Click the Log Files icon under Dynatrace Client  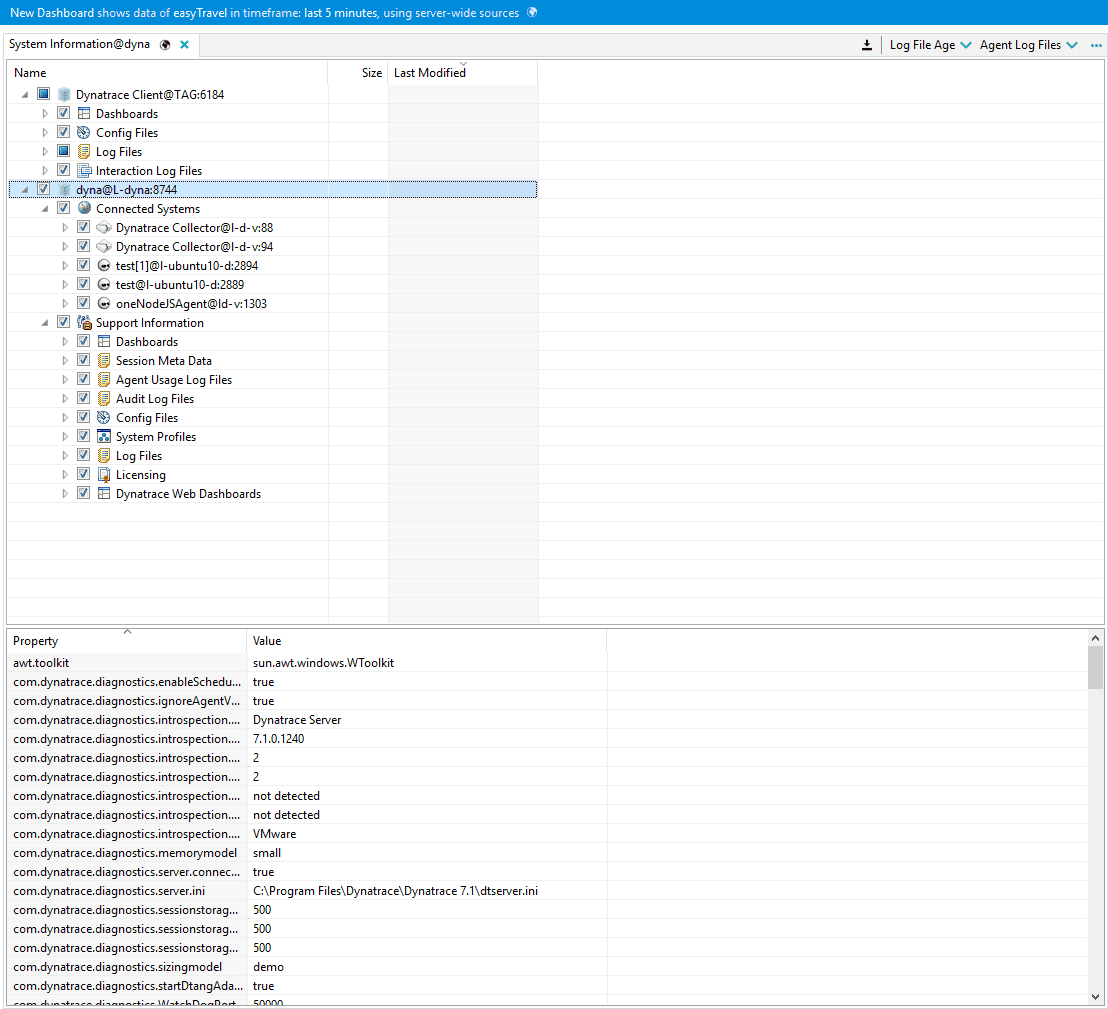(x=84, y=152)
